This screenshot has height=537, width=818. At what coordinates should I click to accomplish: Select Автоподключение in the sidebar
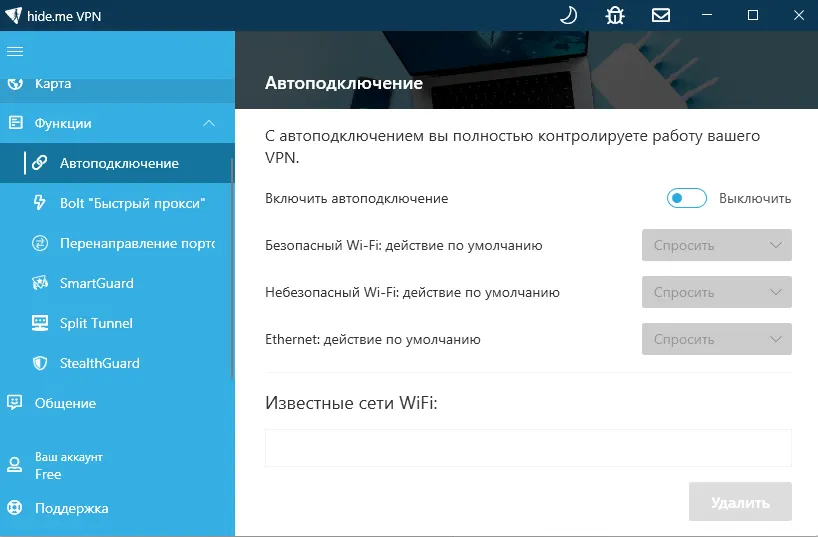point(117,163)
